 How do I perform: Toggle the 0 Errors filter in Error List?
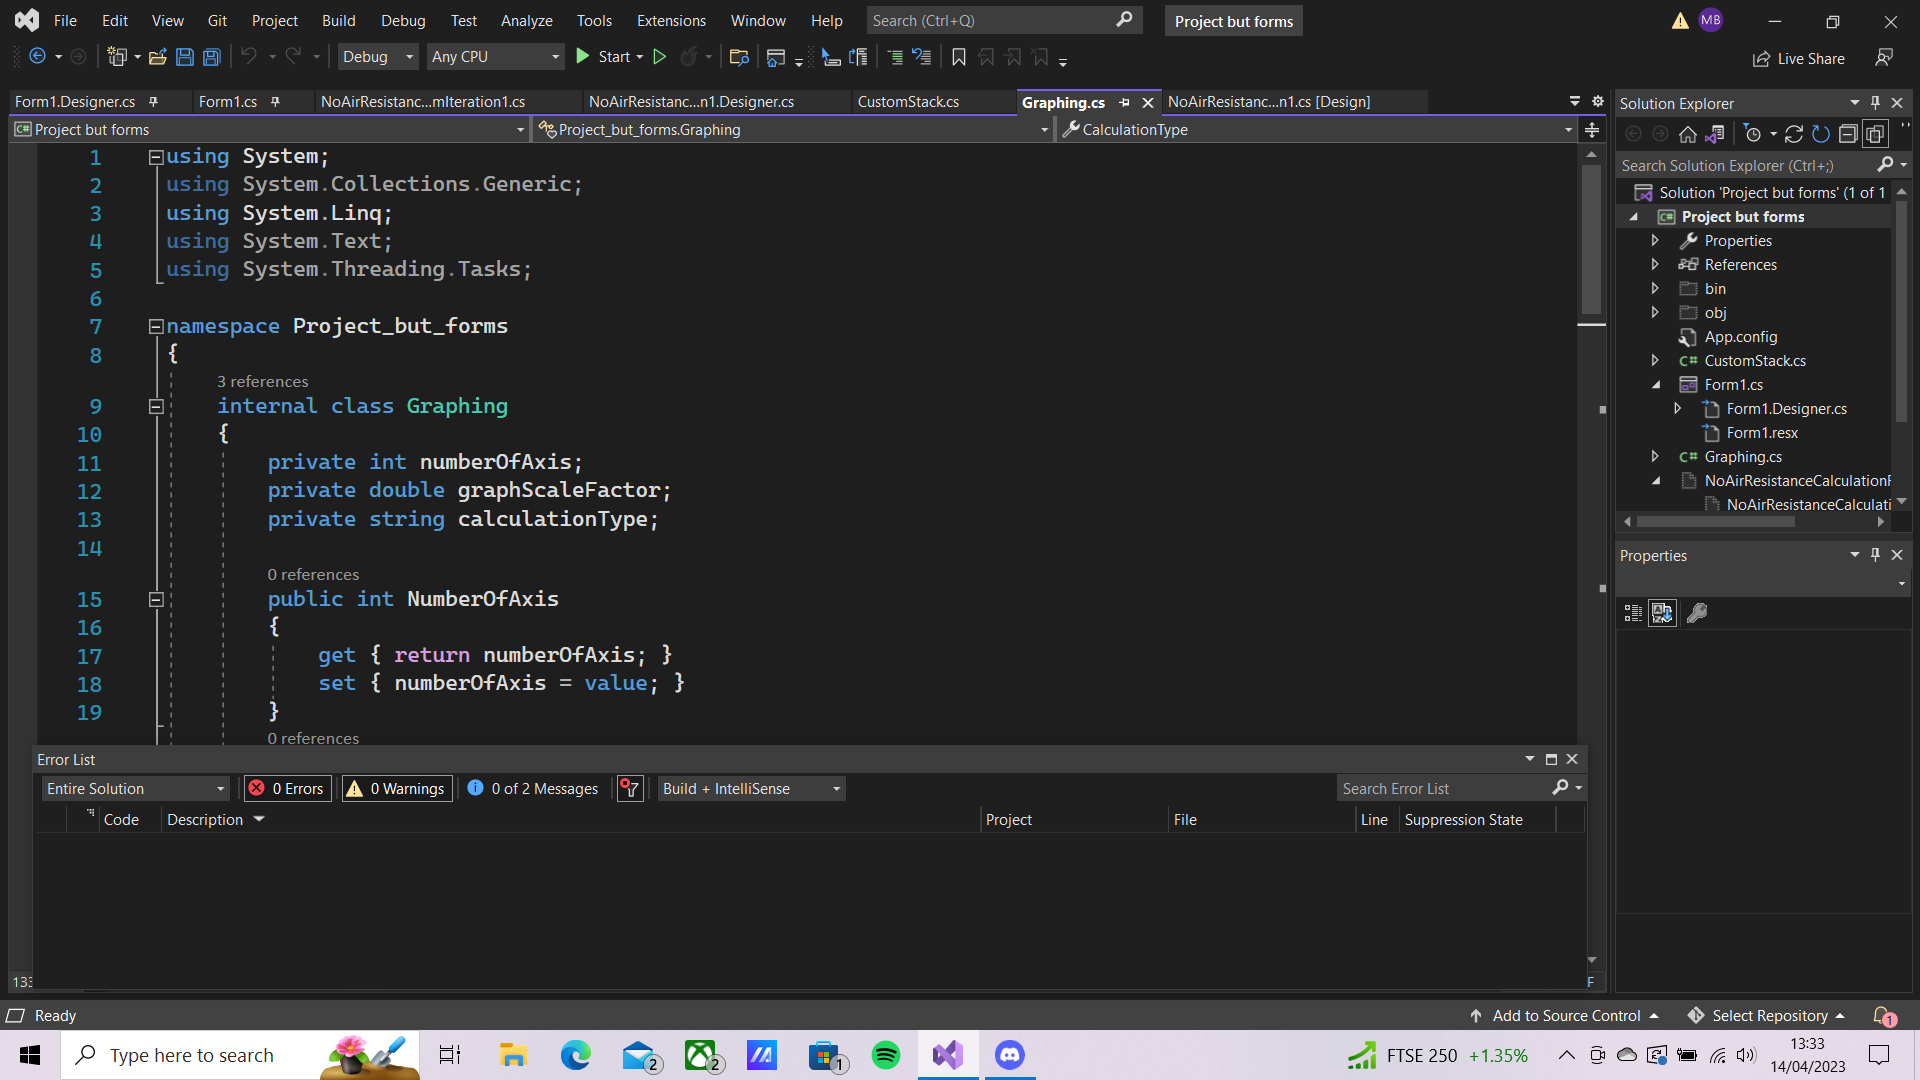pos(287,788)
